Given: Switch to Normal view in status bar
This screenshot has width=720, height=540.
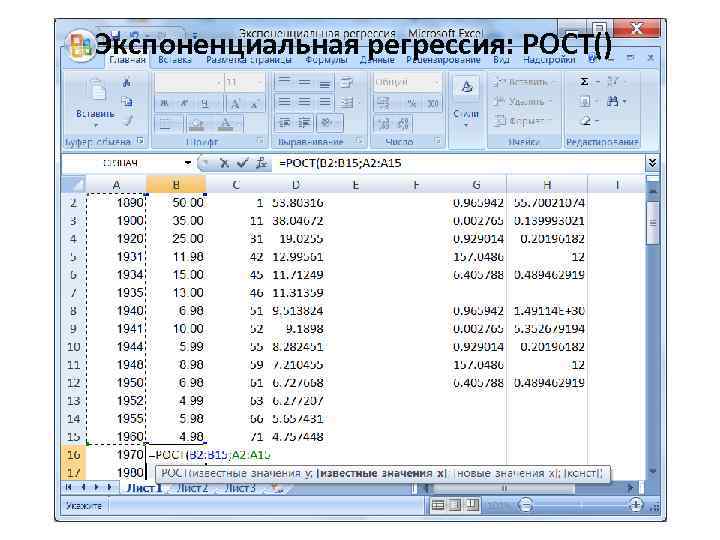Looking at the screenshot, I should [x=438, y=506].
